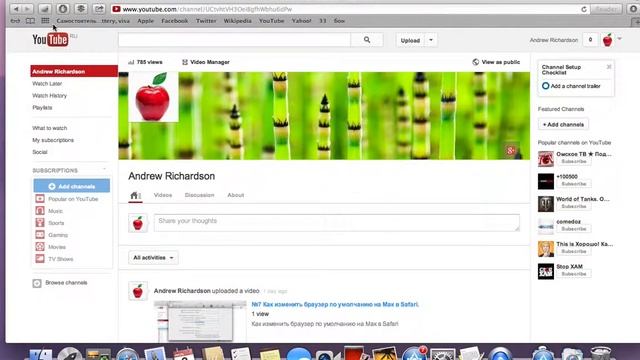Screen dimensions: 640x360
Task: Open Facebook bookmark in bookmarks bar
Action: [x=175, y=20]
